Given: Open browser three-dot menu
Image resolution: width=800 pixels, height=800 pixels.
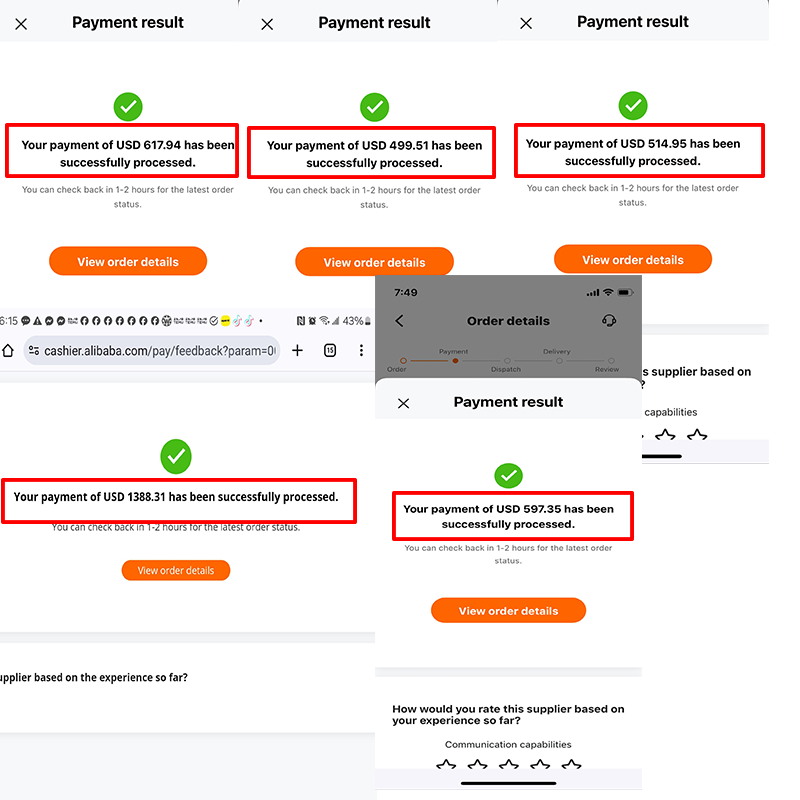Looking at the screenshot, I should click(x=361, y=350).
